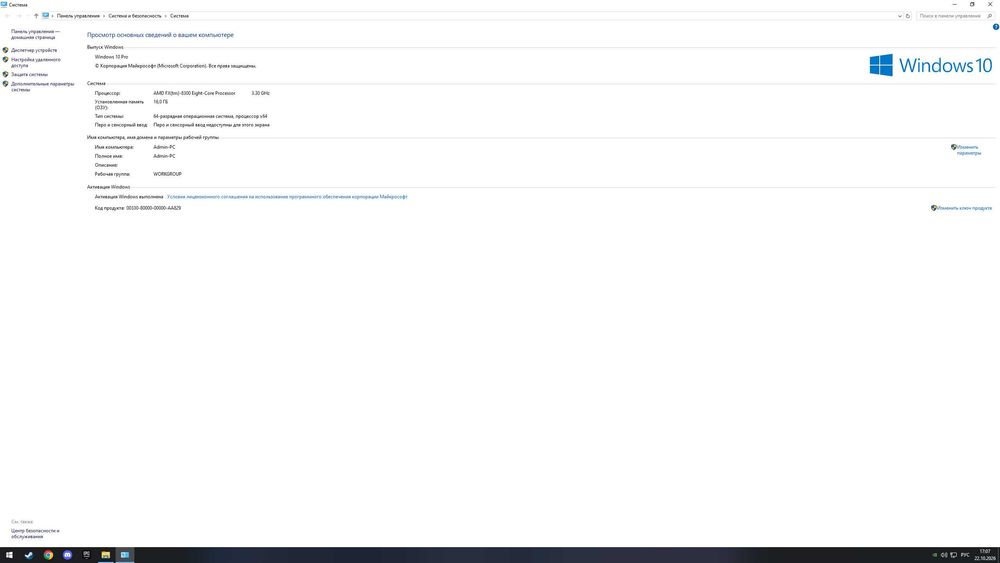Expand the address bar history dropdown arrow
The image size is (1000, 563).
click(x=899, y=16)
